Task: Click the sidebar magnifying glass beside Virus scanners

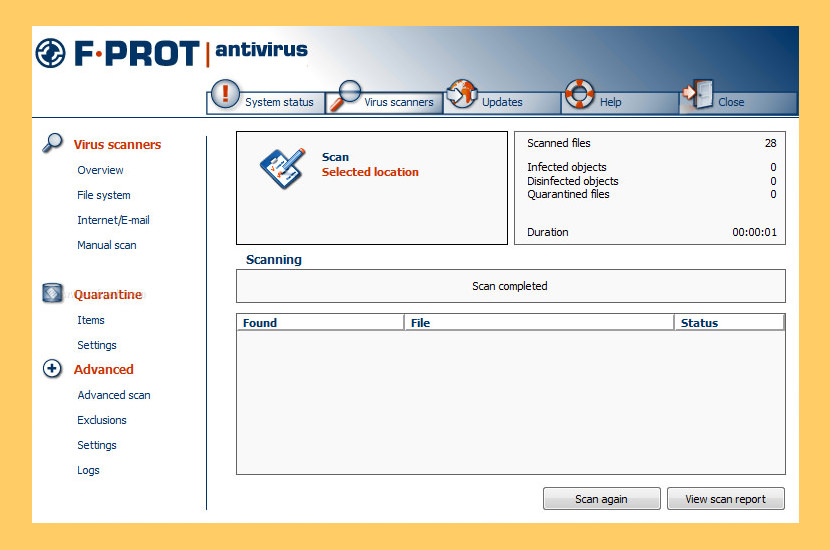Action: (x=53, y=143)
